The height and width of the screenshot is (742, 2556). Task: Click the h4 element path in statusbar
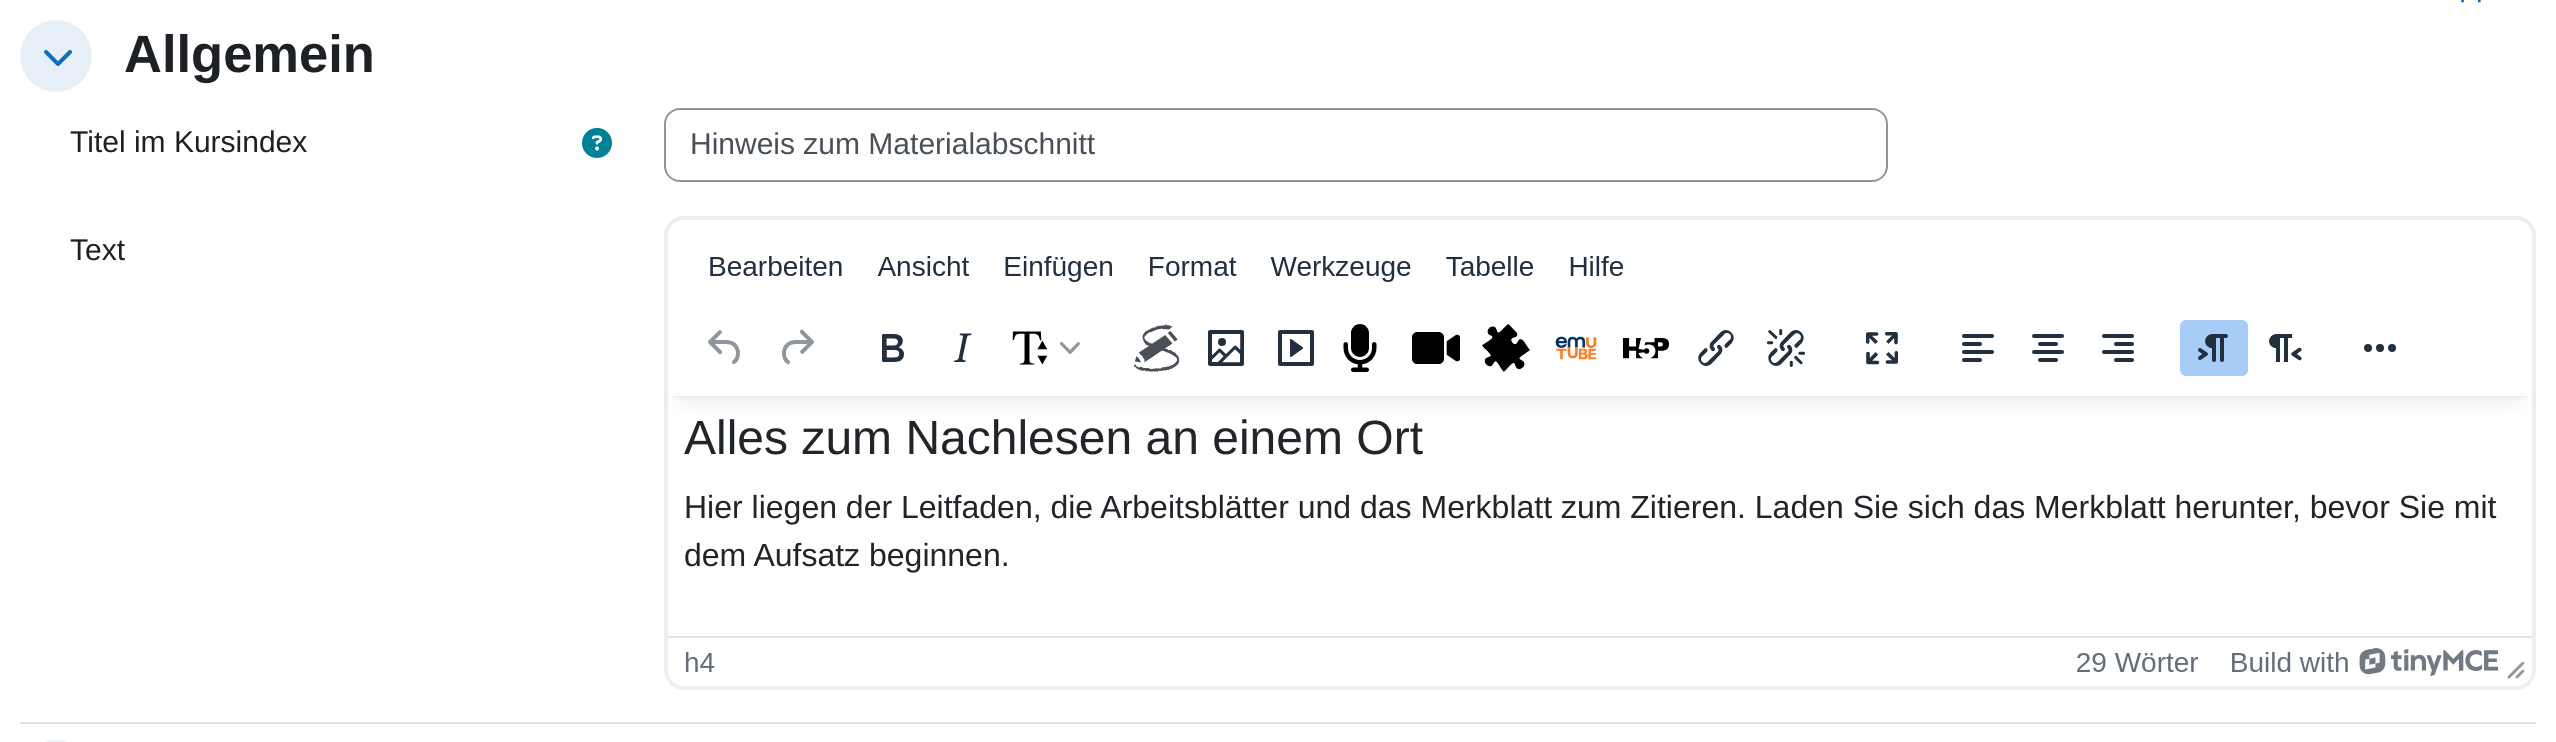pyautogui.click(x=699, y=663)
